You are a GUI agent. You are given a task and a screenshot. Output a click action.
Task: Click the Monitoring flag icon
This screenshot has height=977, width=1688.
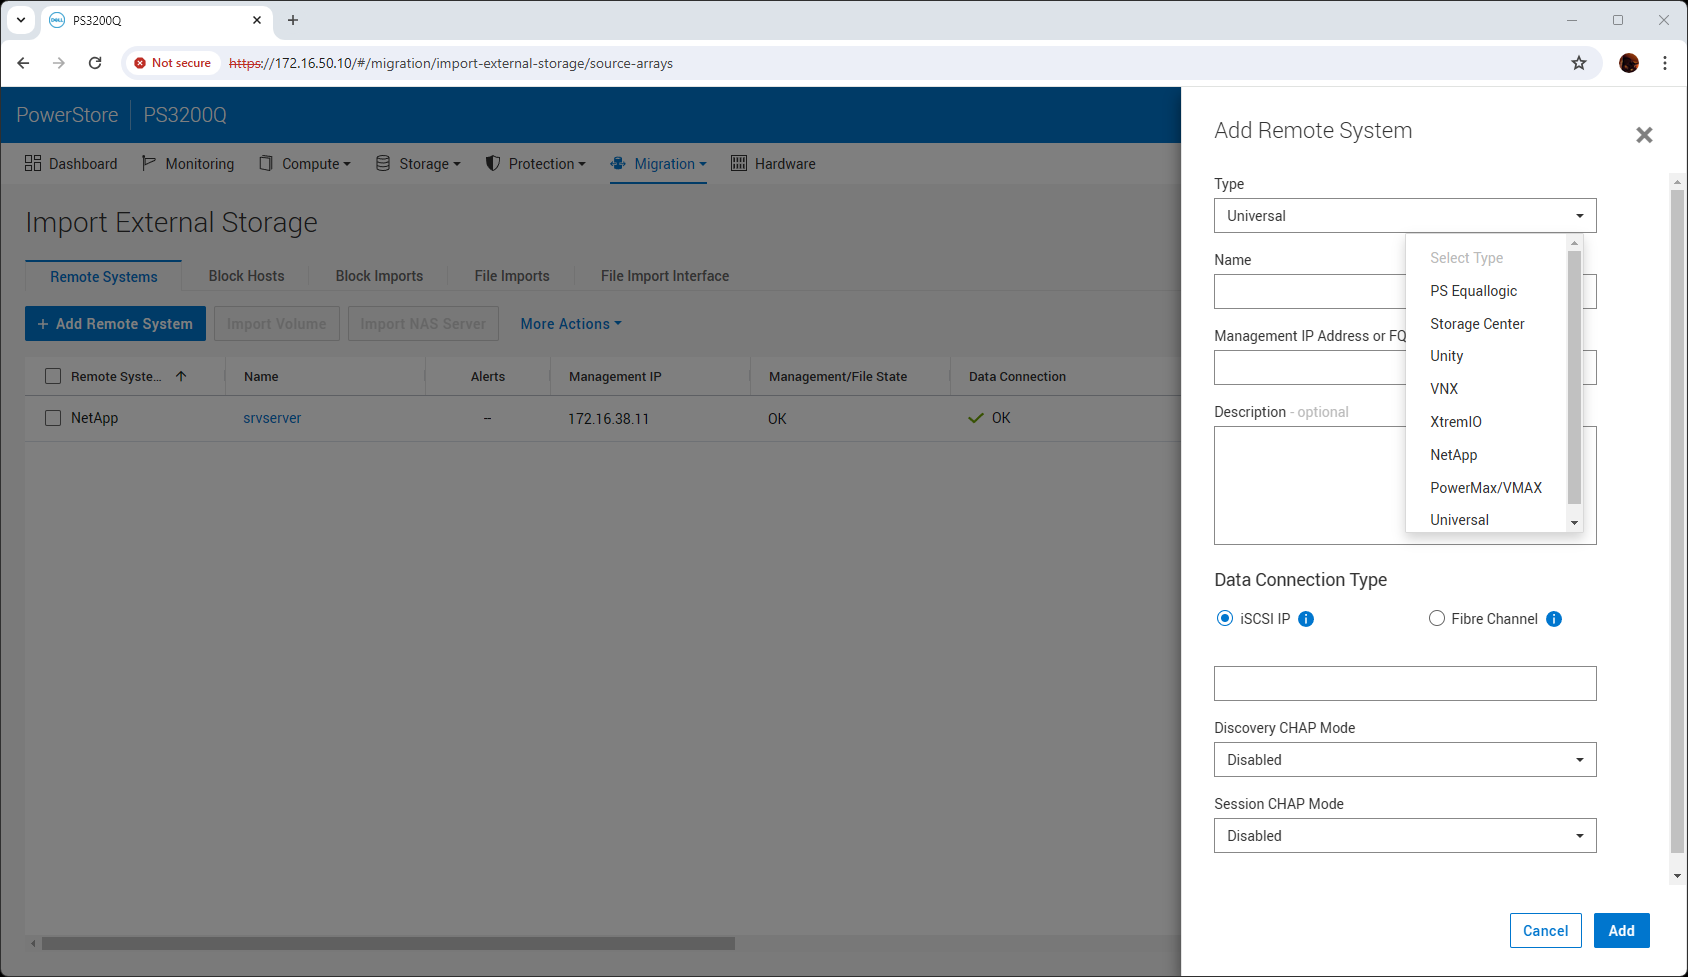[149, 163]
